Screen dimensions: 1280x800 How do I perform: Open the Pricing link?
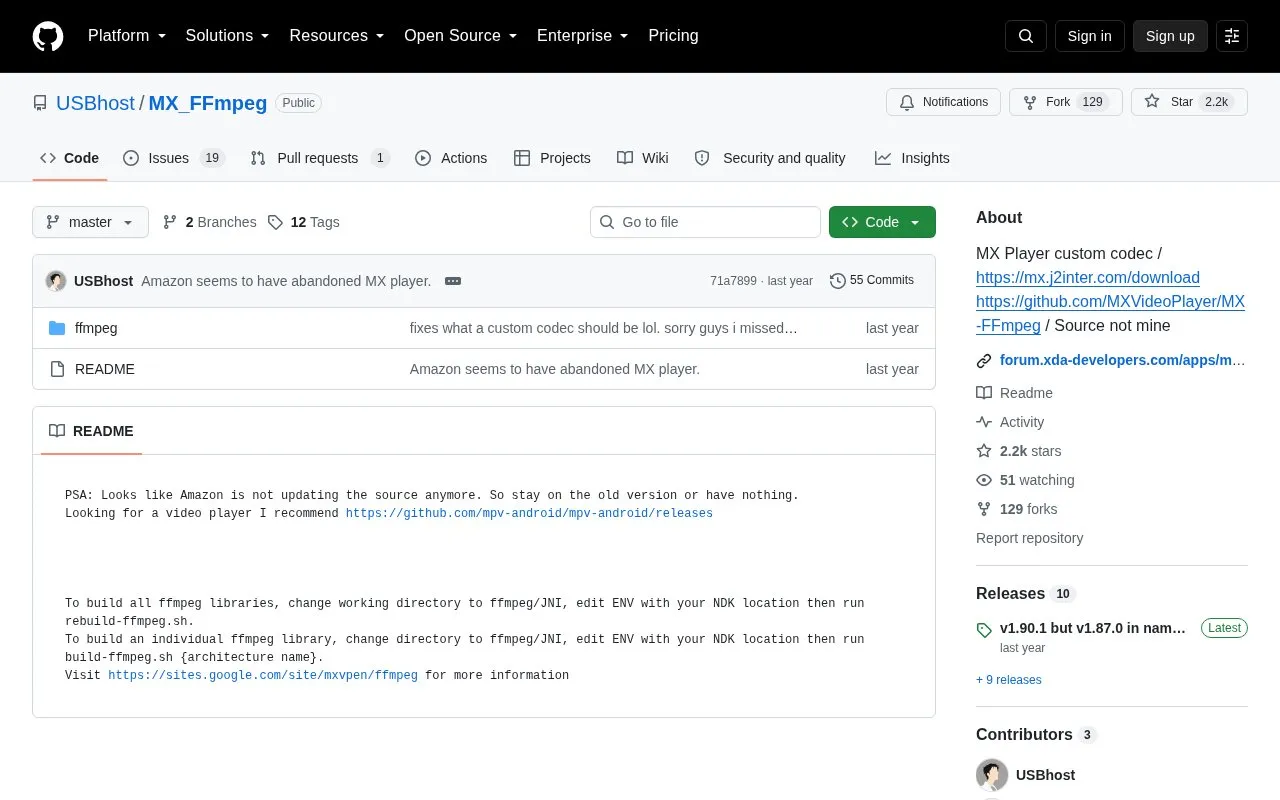673,36
